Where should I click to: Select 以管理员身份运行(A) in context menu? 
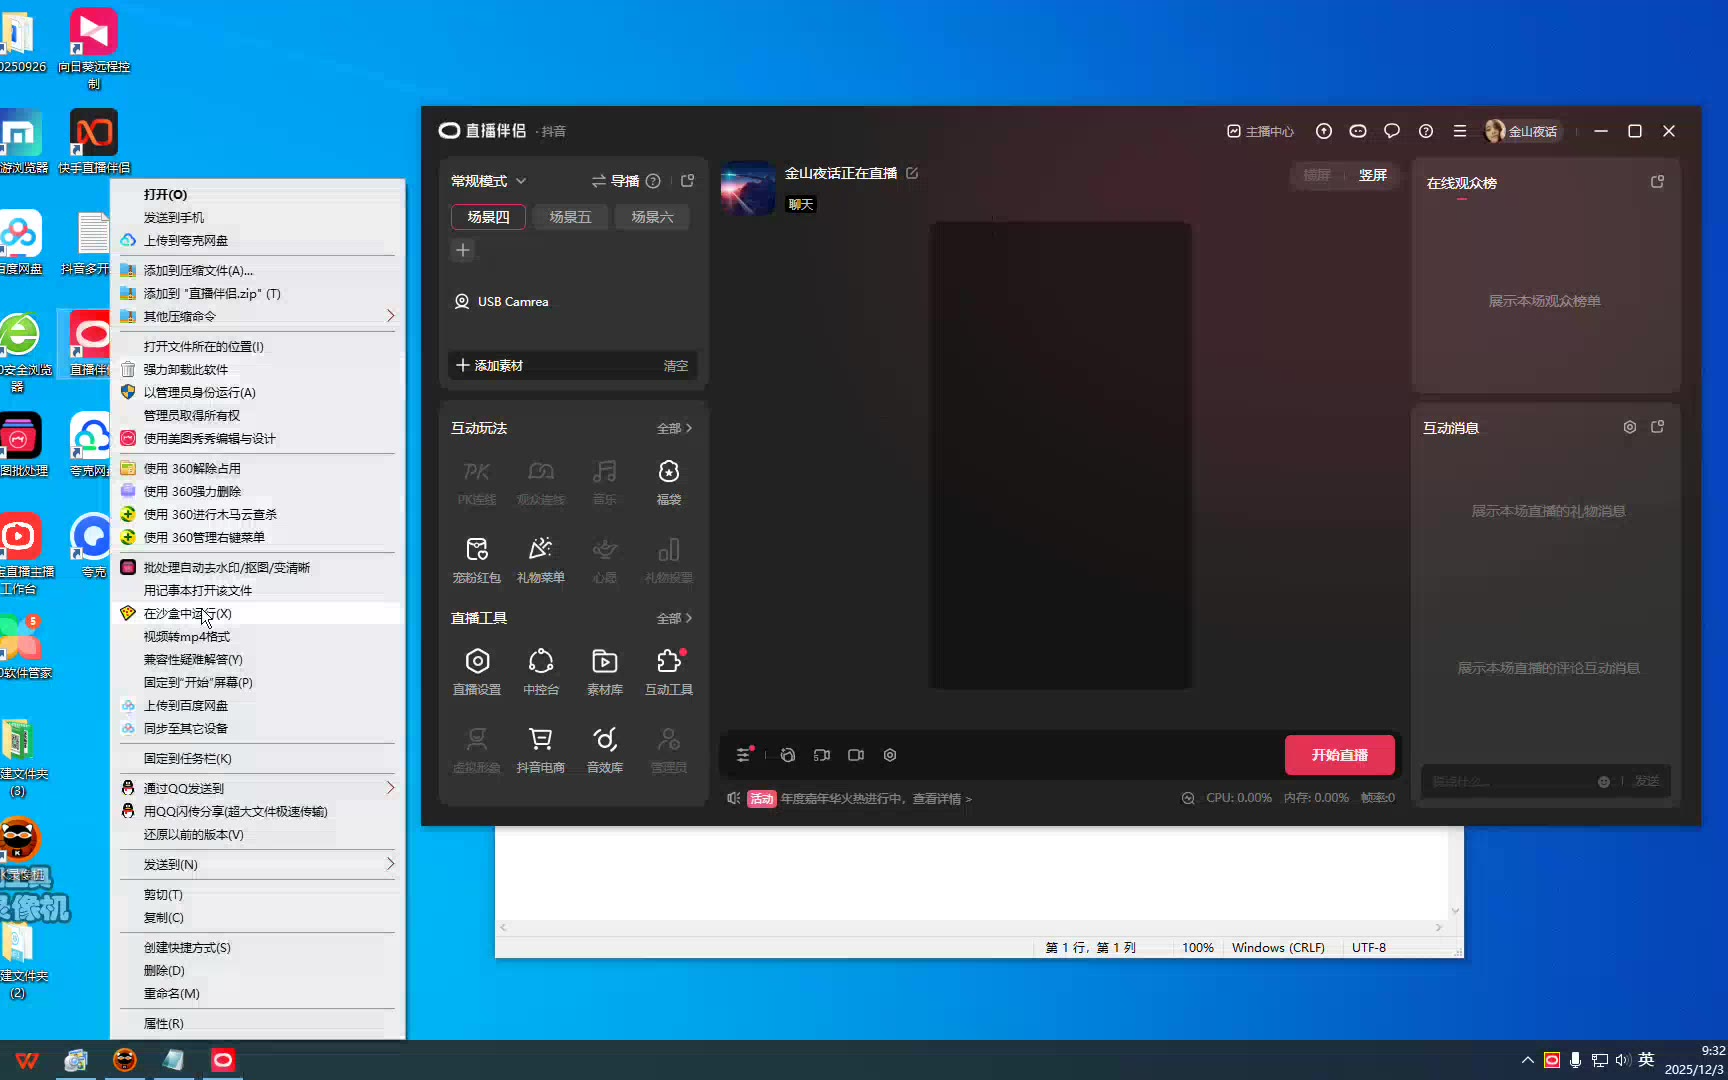point(199,392)
